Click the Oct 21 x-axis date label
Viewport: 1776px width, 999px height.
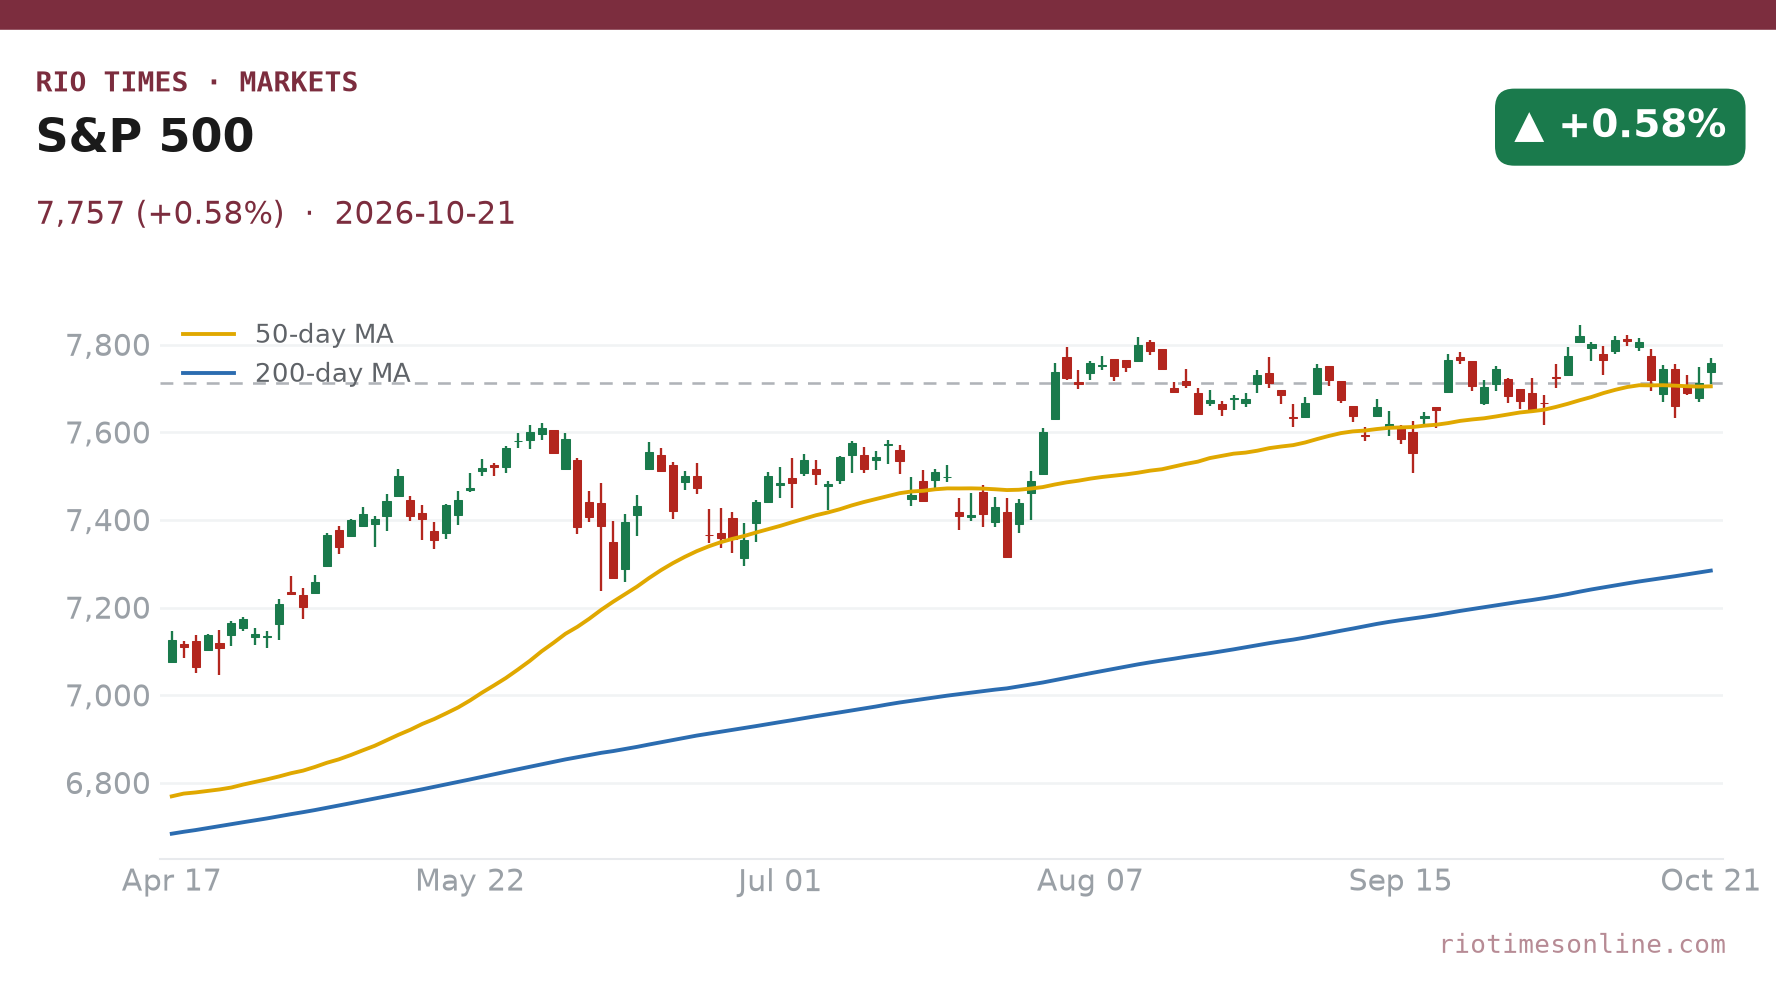[1710, 881]
